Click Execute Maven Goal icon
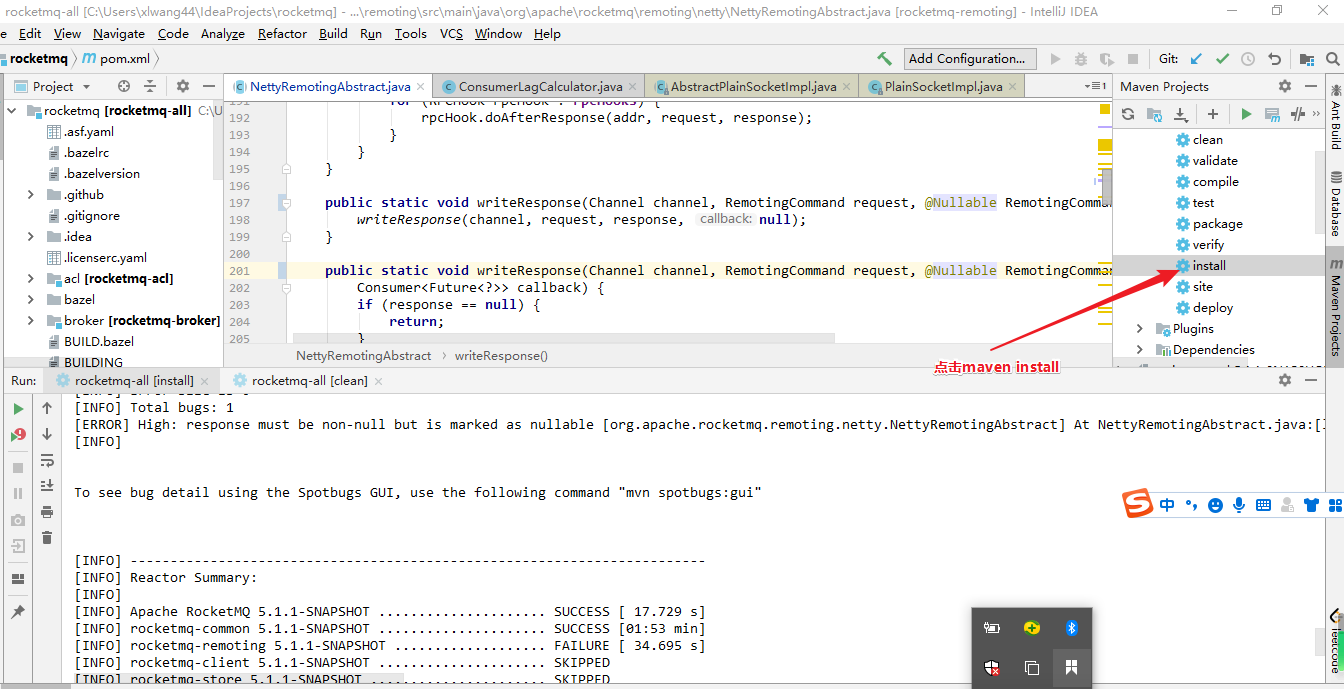This screenshot has width=1344, height=689. [1272, 114]
